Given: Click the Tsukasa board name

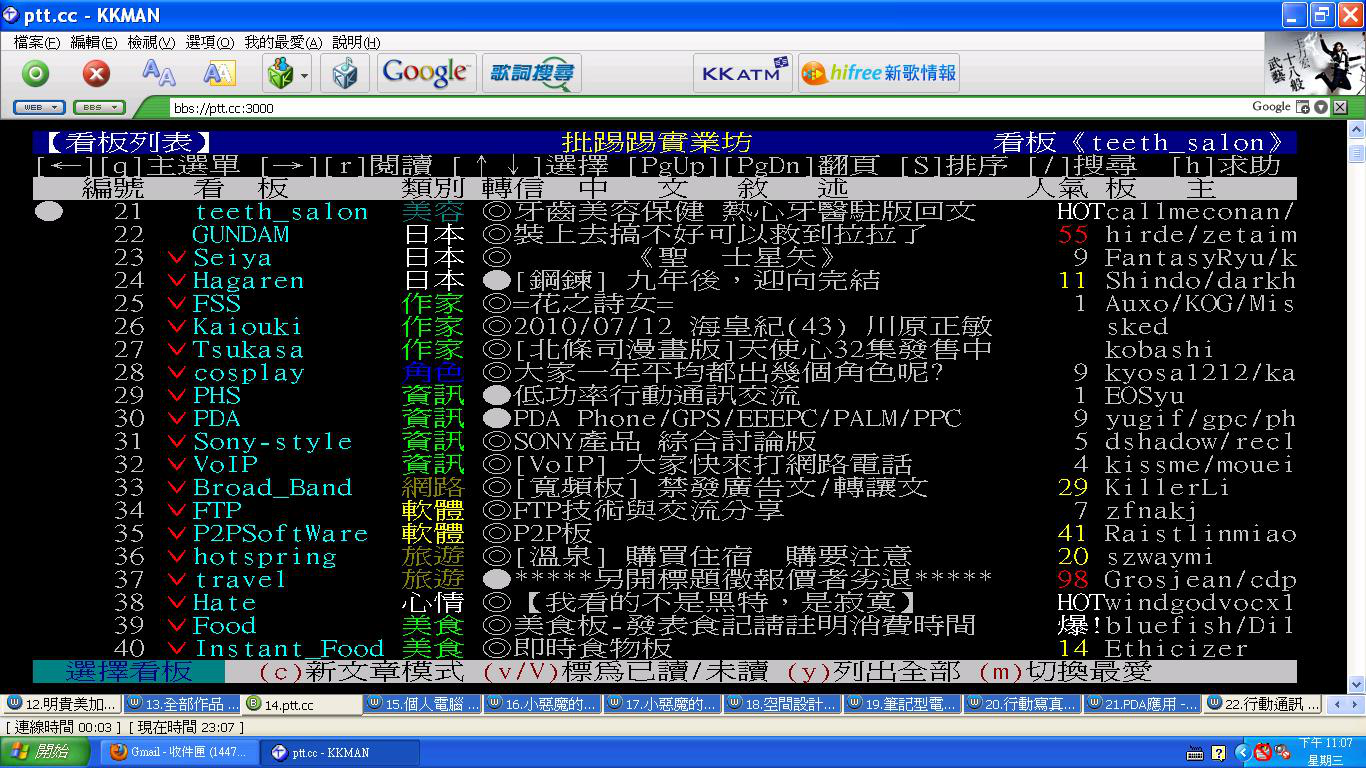Looking at the screenshot, I should tap(248, 350).
